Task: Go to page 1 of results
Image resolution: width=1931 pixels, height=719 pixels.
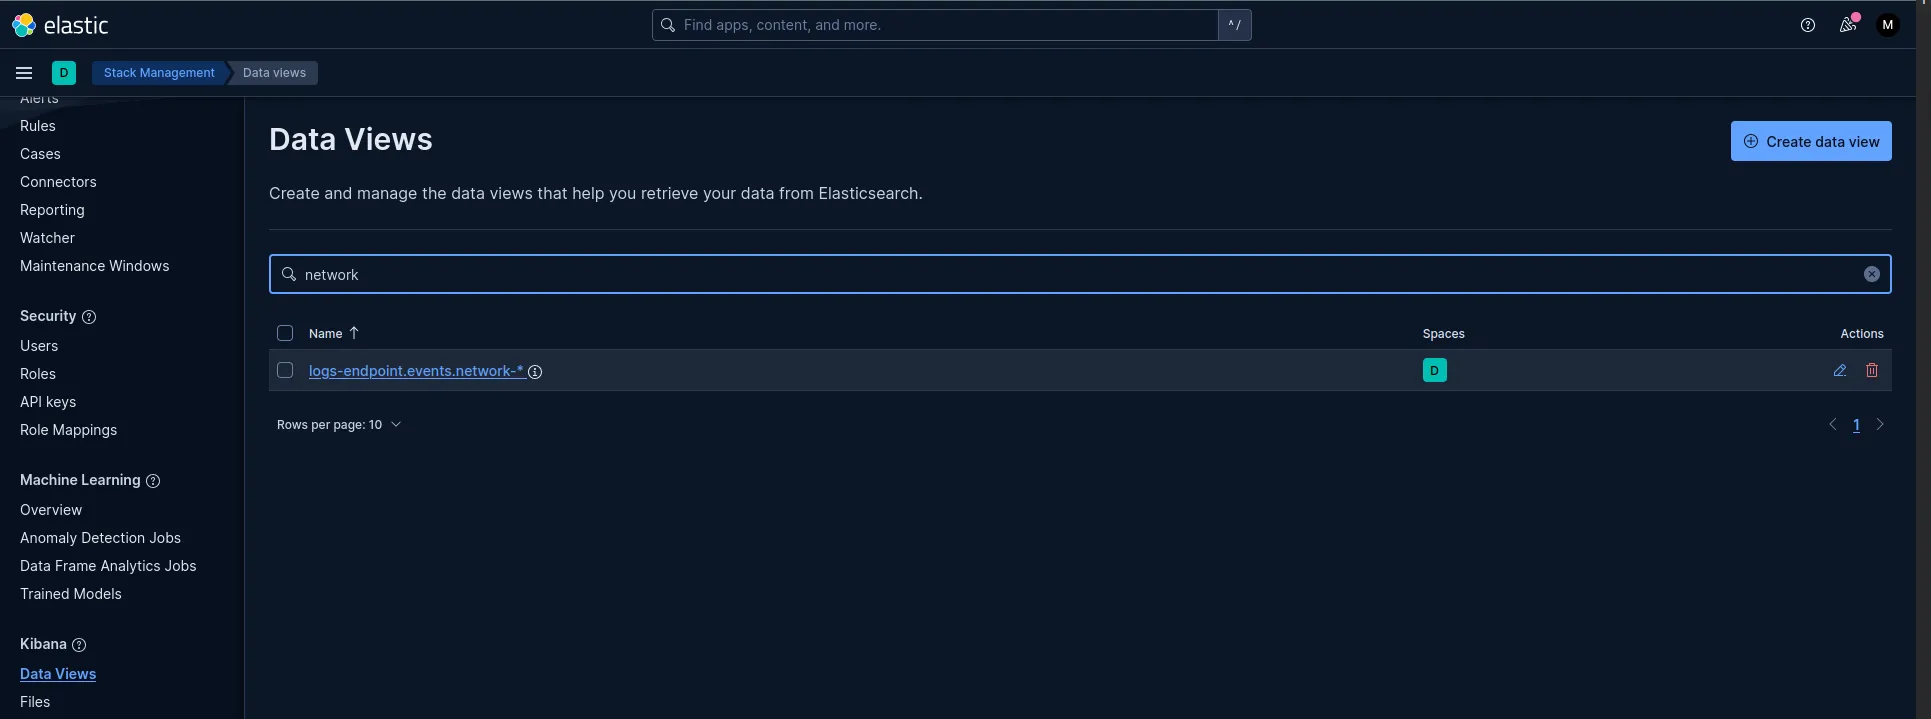Action: [1856, 425]
